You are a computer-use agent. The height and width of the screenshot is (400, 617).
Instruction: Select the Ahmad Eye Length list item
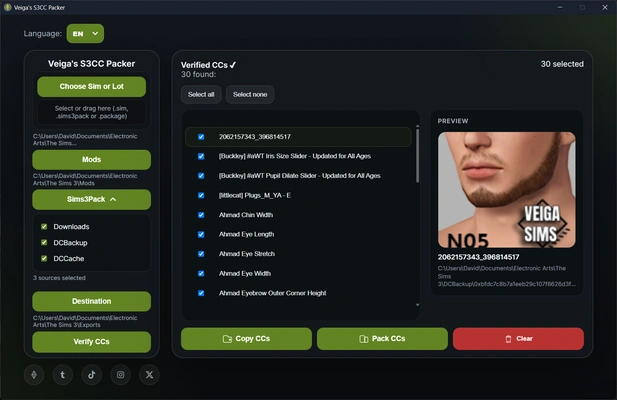[x=298, y=234]
